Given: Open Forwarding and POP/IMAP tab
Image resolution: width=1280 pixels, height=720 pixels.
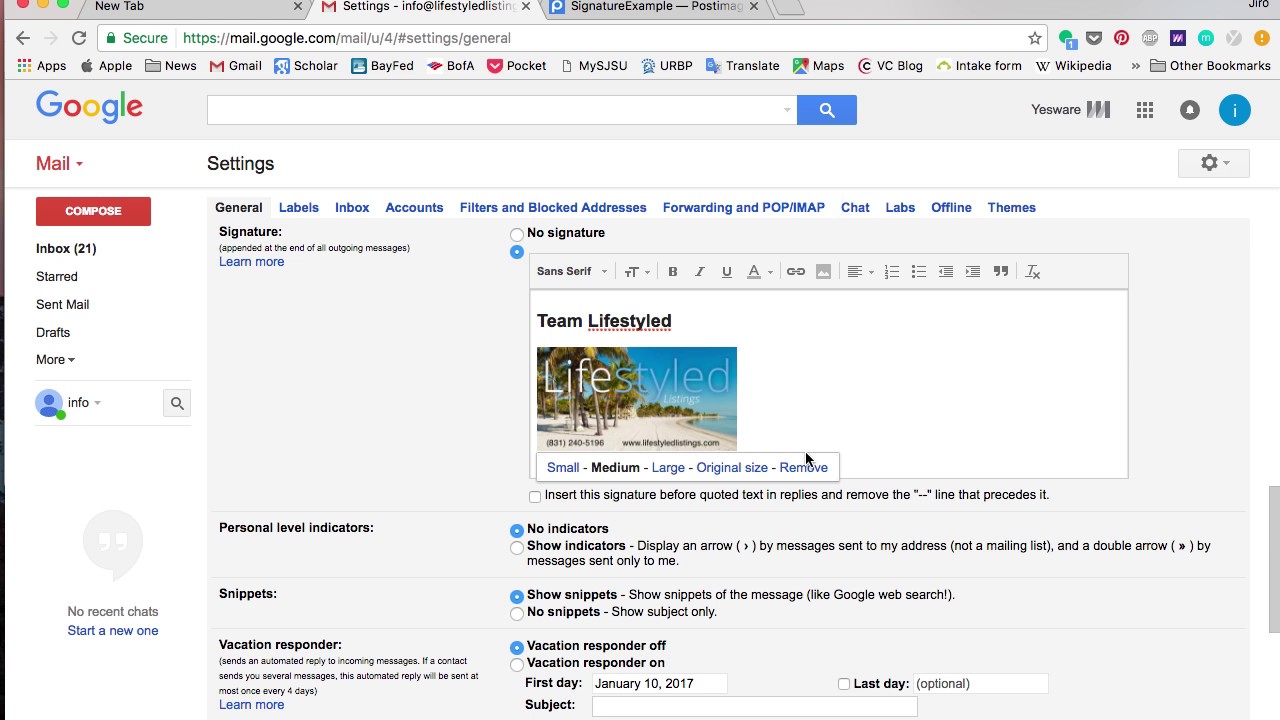Looking at the screenshot, I should click(744, 208).
